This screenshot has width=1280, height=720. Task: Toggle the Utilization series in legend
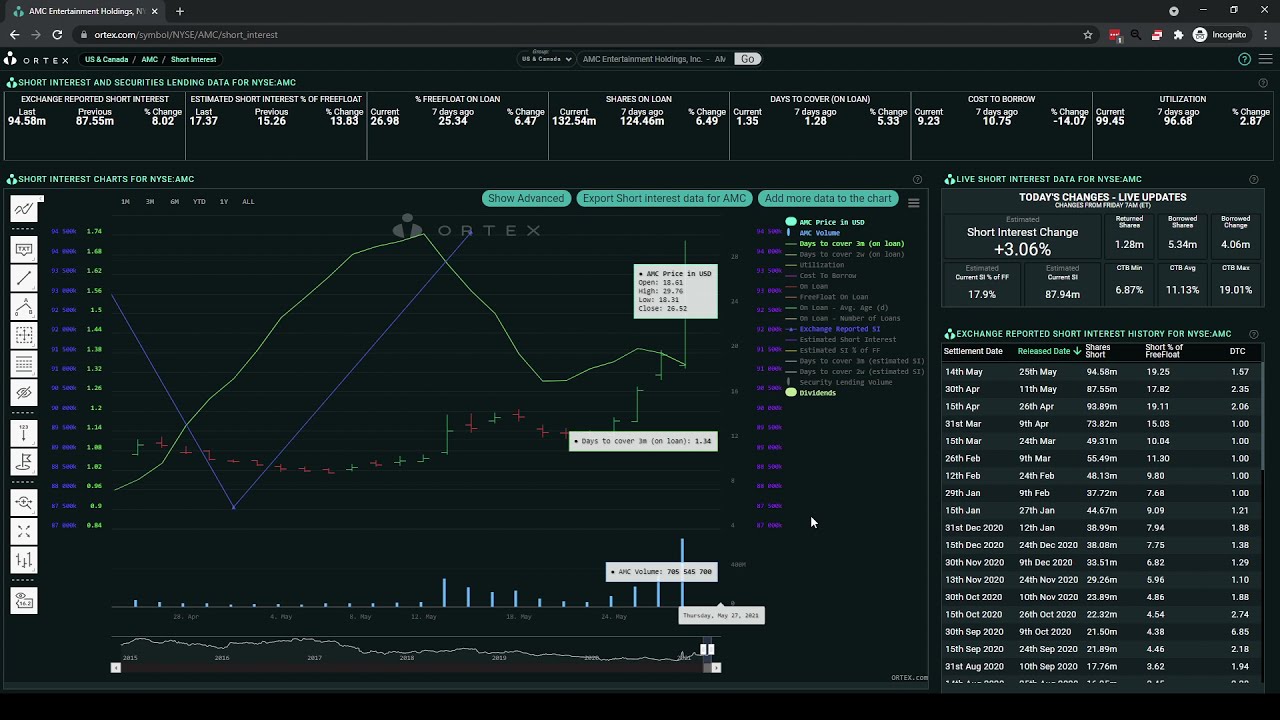tap(821, 265)
